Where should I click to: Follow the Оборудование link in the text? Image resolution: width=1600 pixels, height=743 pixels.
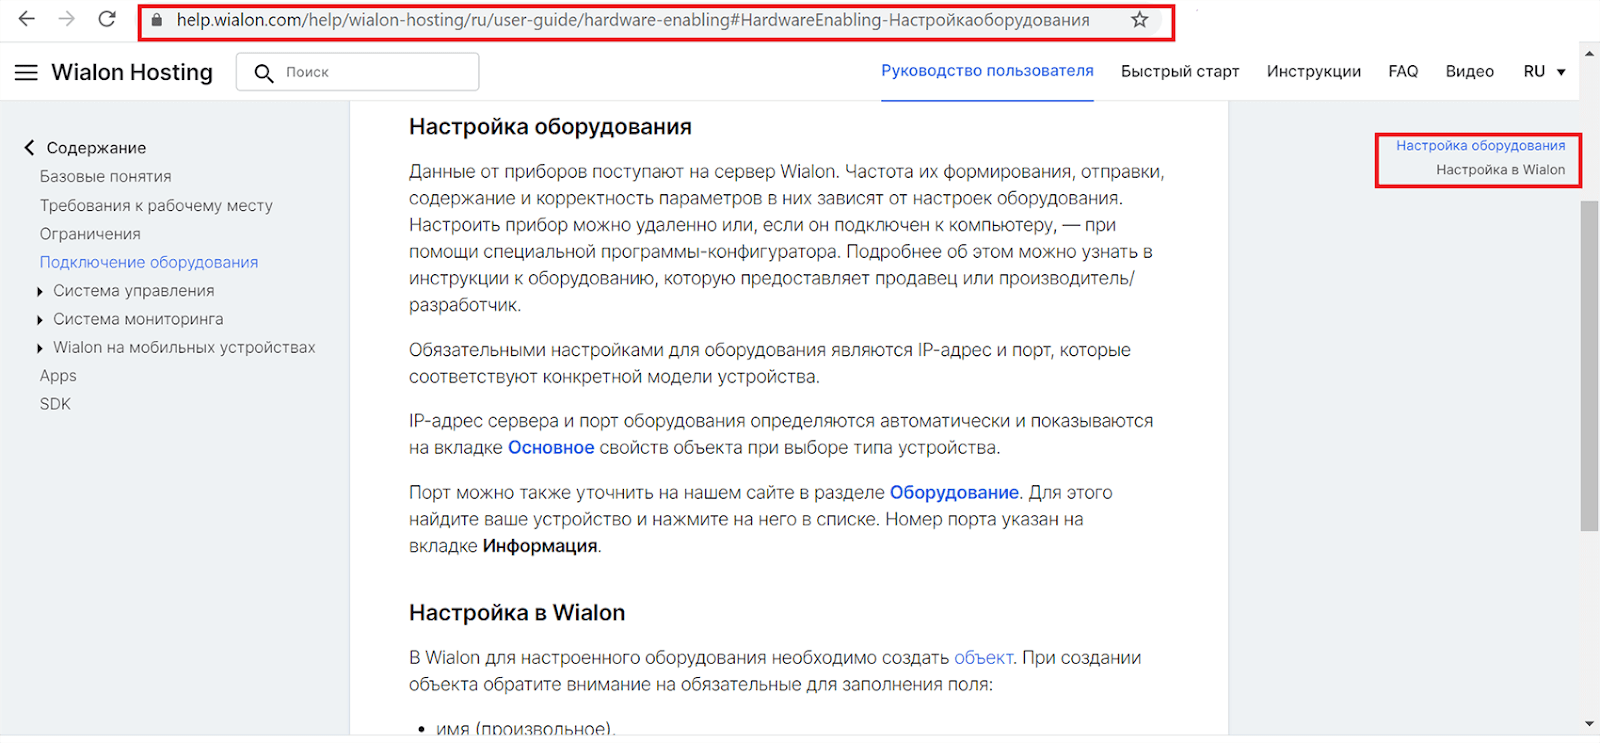(x=954, y=493)
